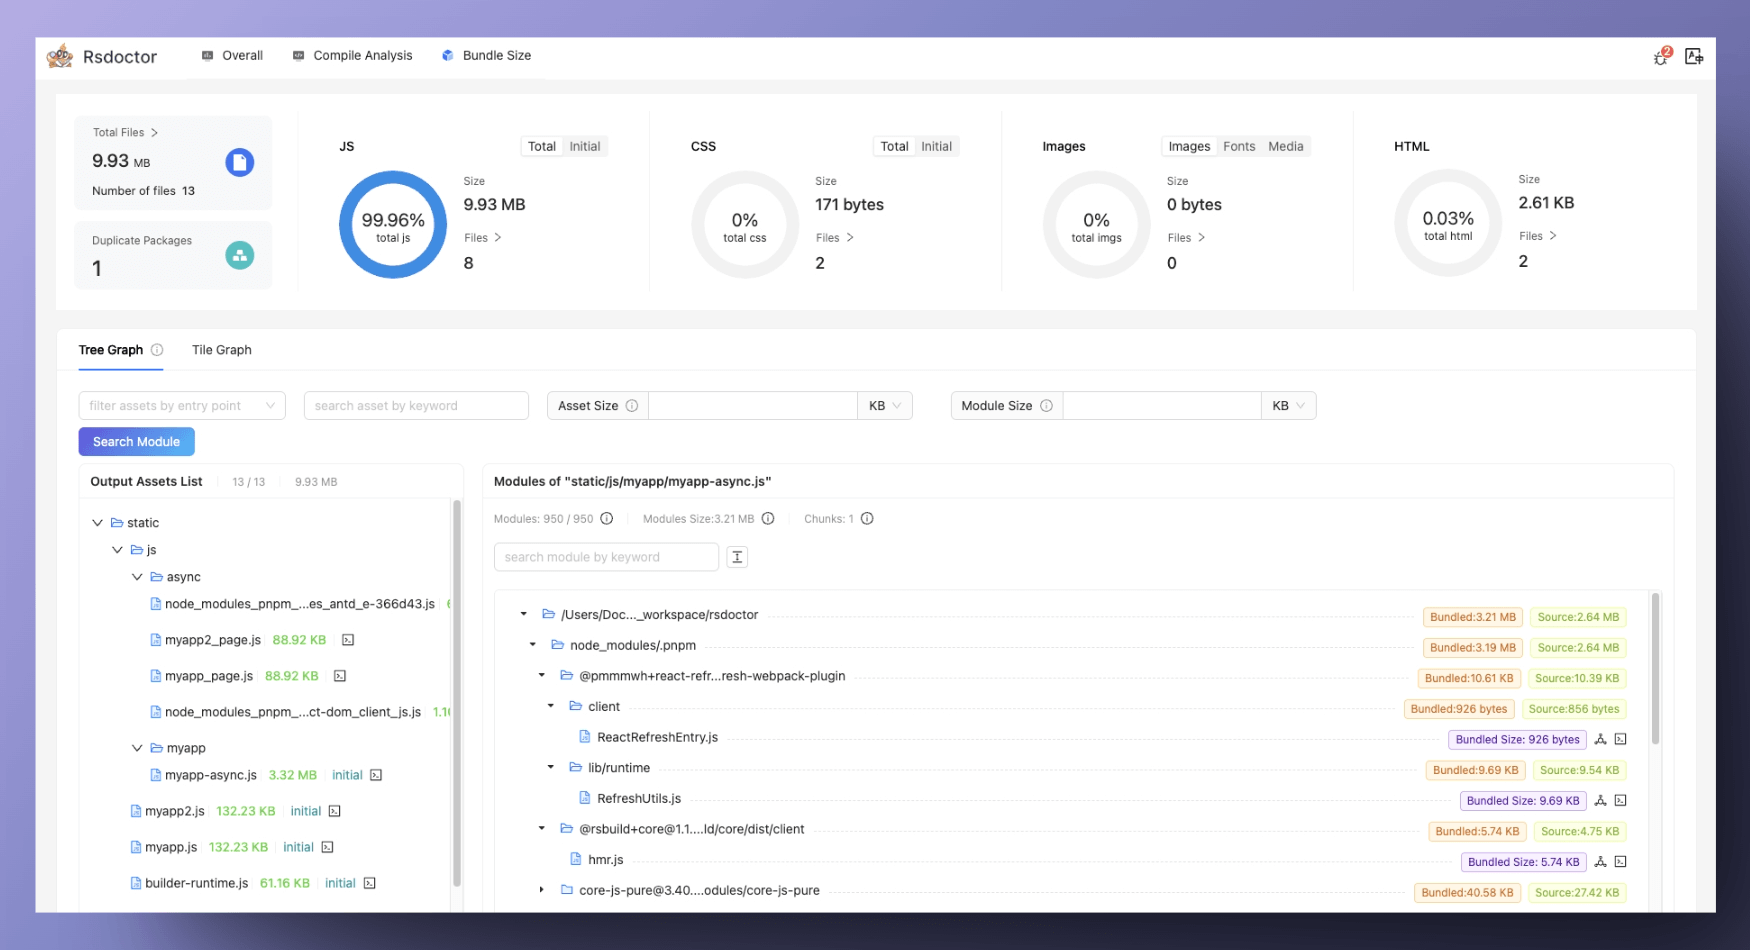Click the green Duplicate Packages icon
The height and width of the screenshot is (950, 1750).
(x=240, y=255)
